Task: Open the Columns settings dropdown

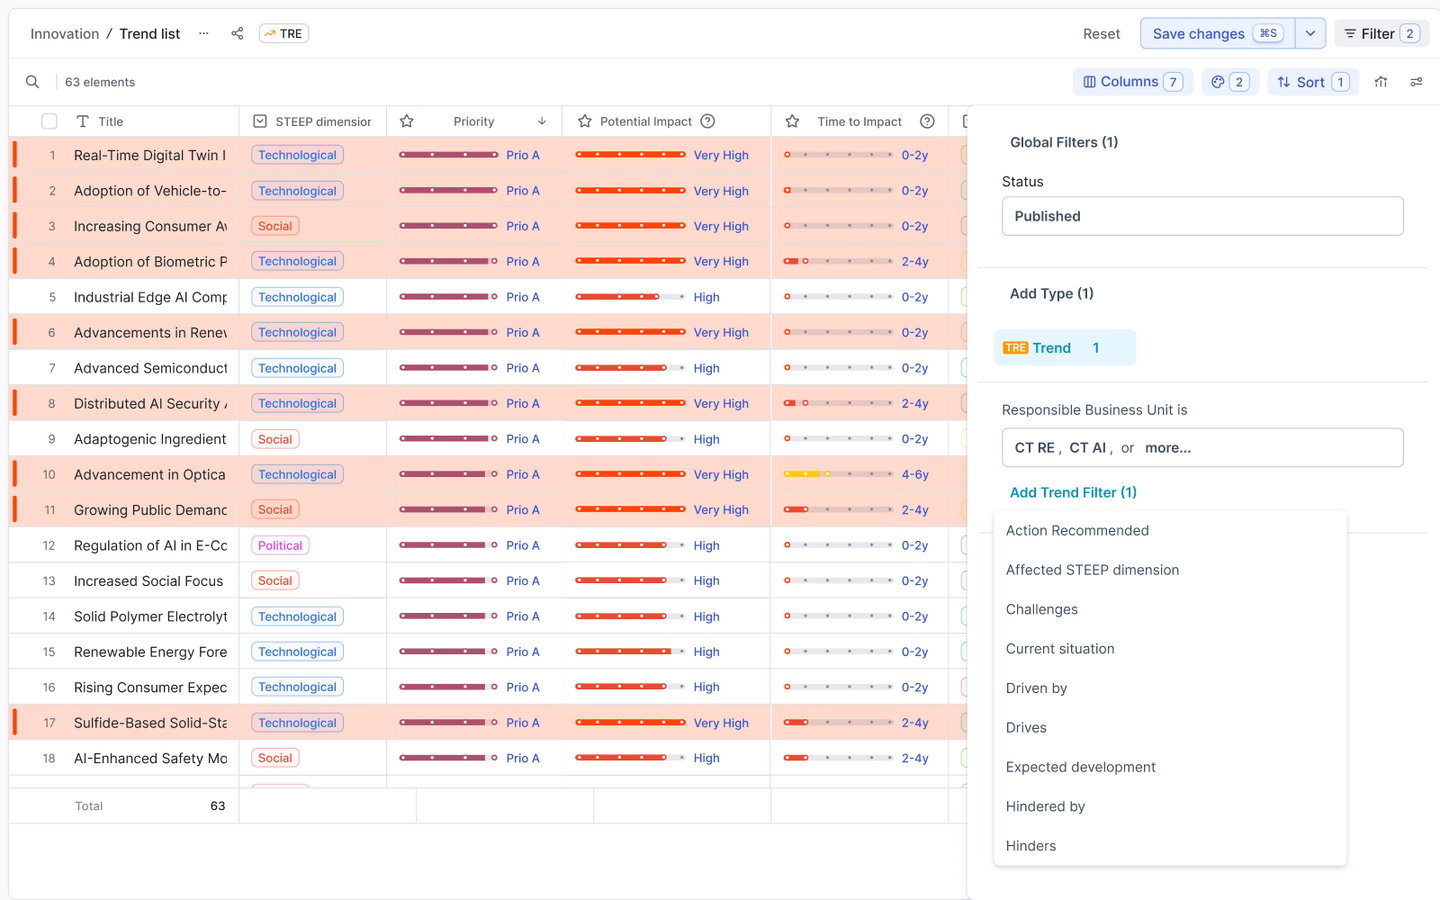Action: [1133, 82]
